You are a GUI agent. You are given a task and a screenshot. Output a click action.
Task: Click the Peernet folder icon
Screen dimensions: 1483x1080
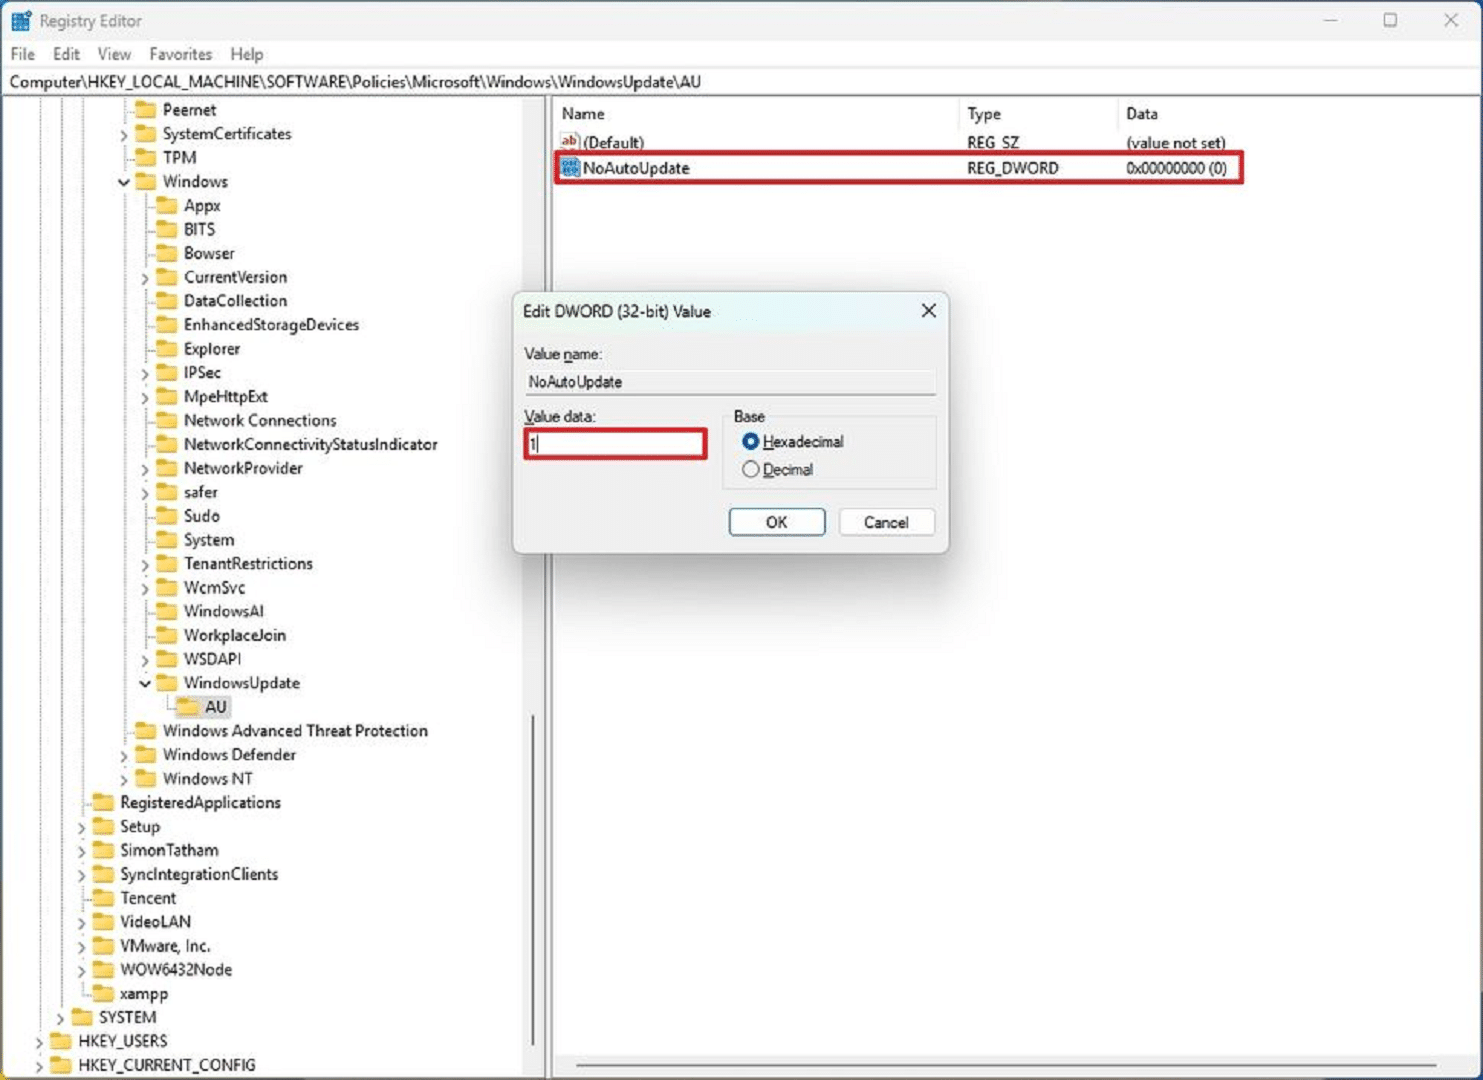tap(146, 110)
